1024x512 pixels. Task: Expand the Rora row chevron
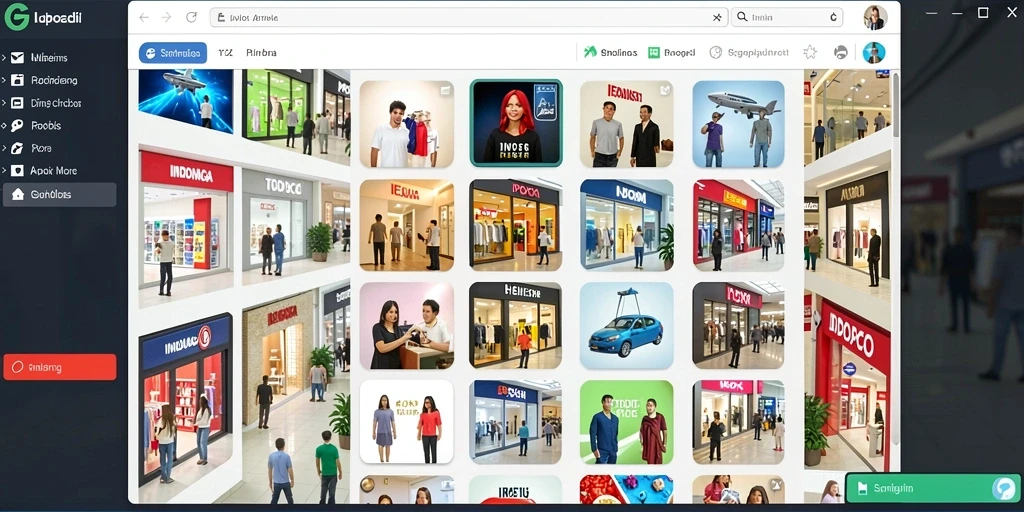pos(4,148)
